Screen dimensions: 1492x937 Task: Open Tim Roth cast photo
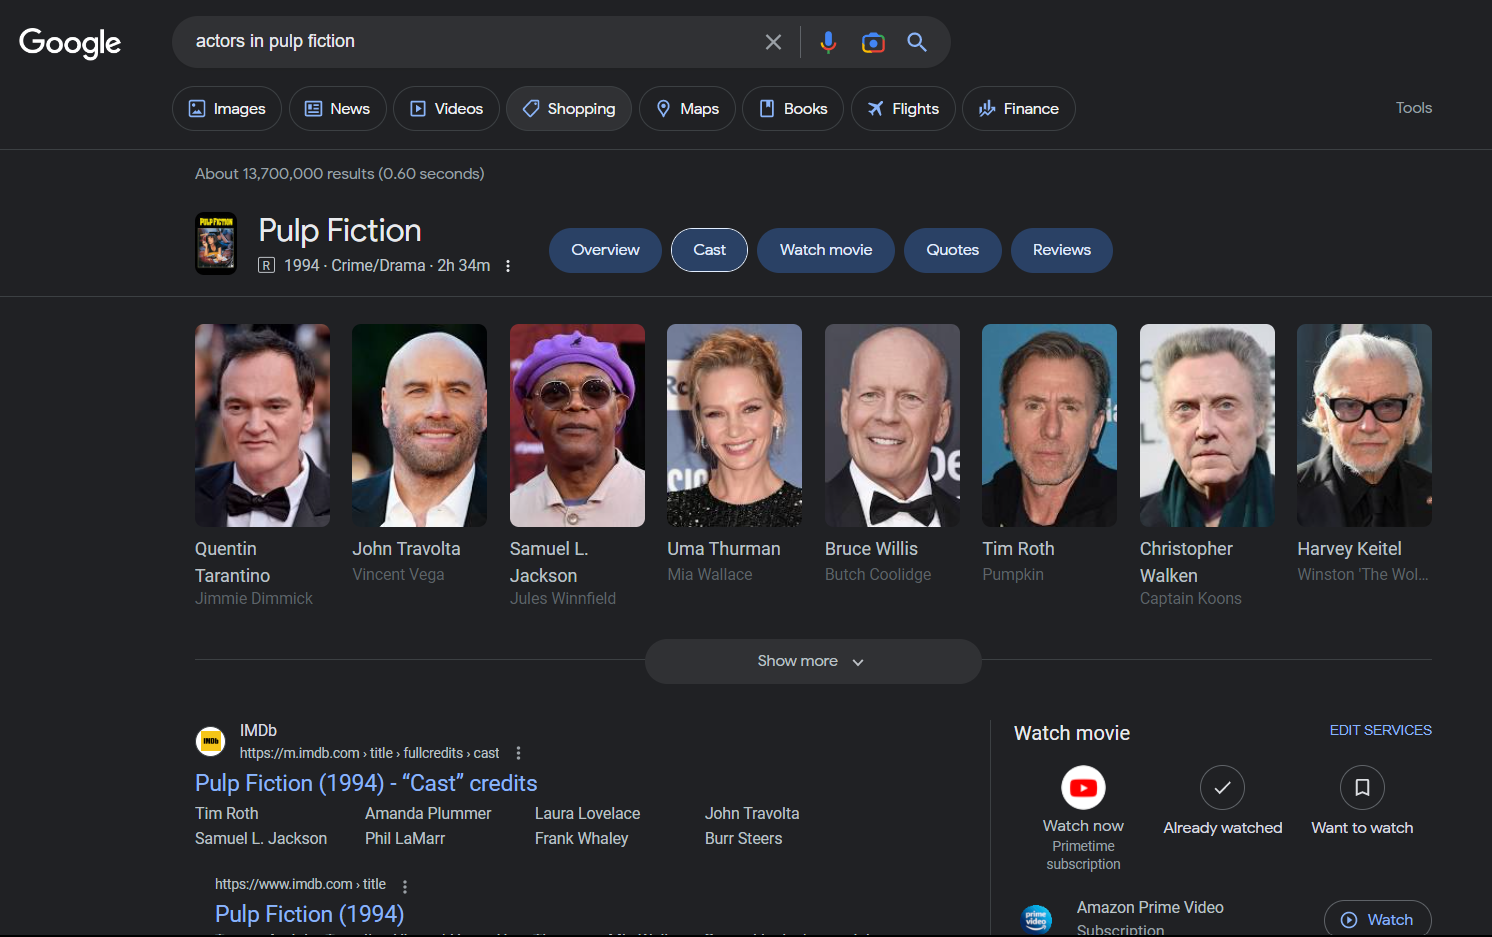(x=1049, y=425)
